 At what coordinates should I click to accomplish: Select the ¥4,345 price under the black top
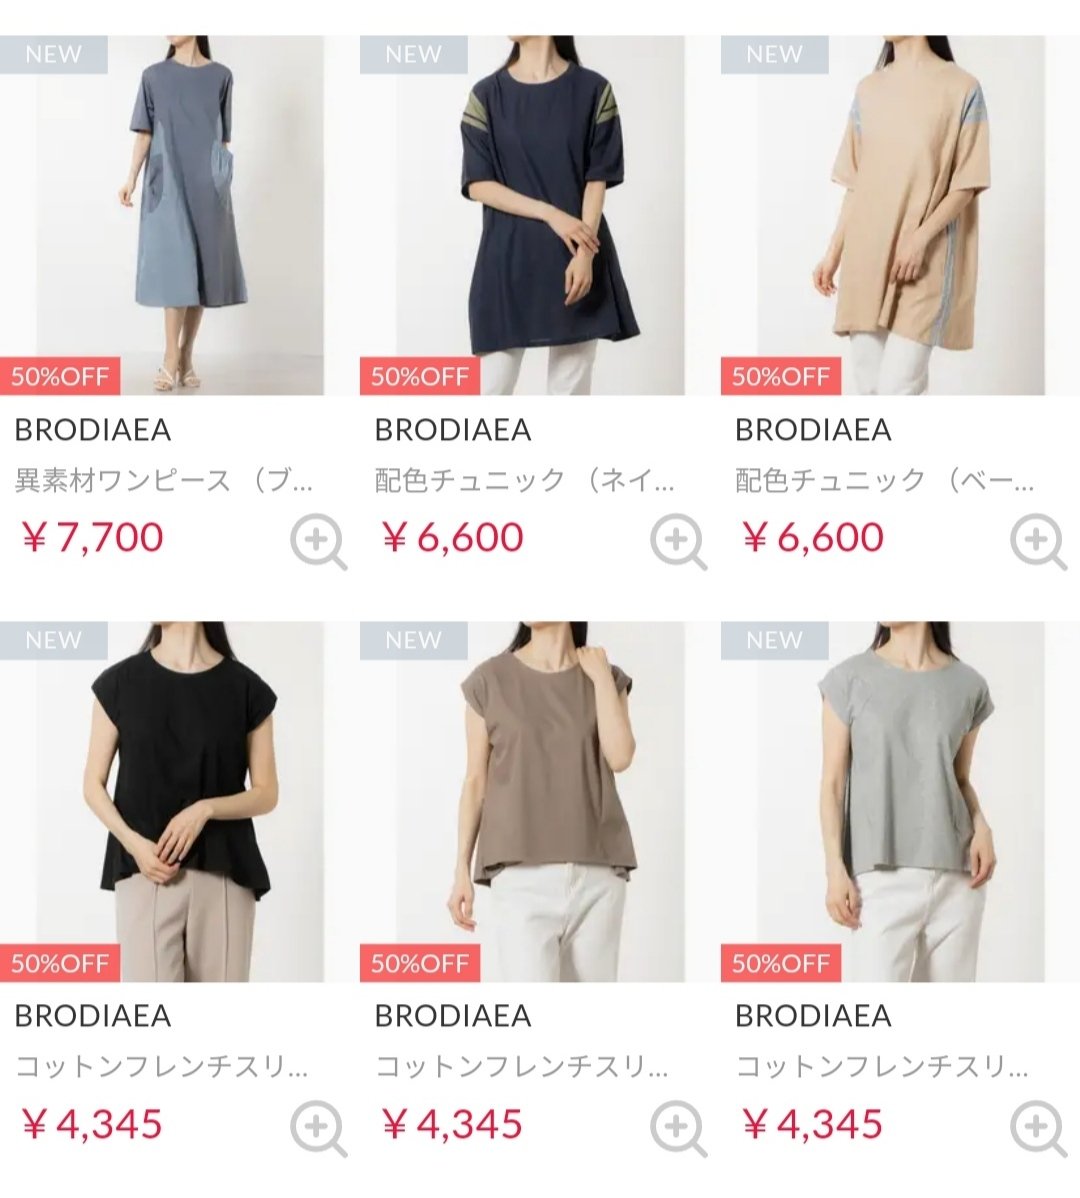pyautogui.click(x=92, y=1124)
